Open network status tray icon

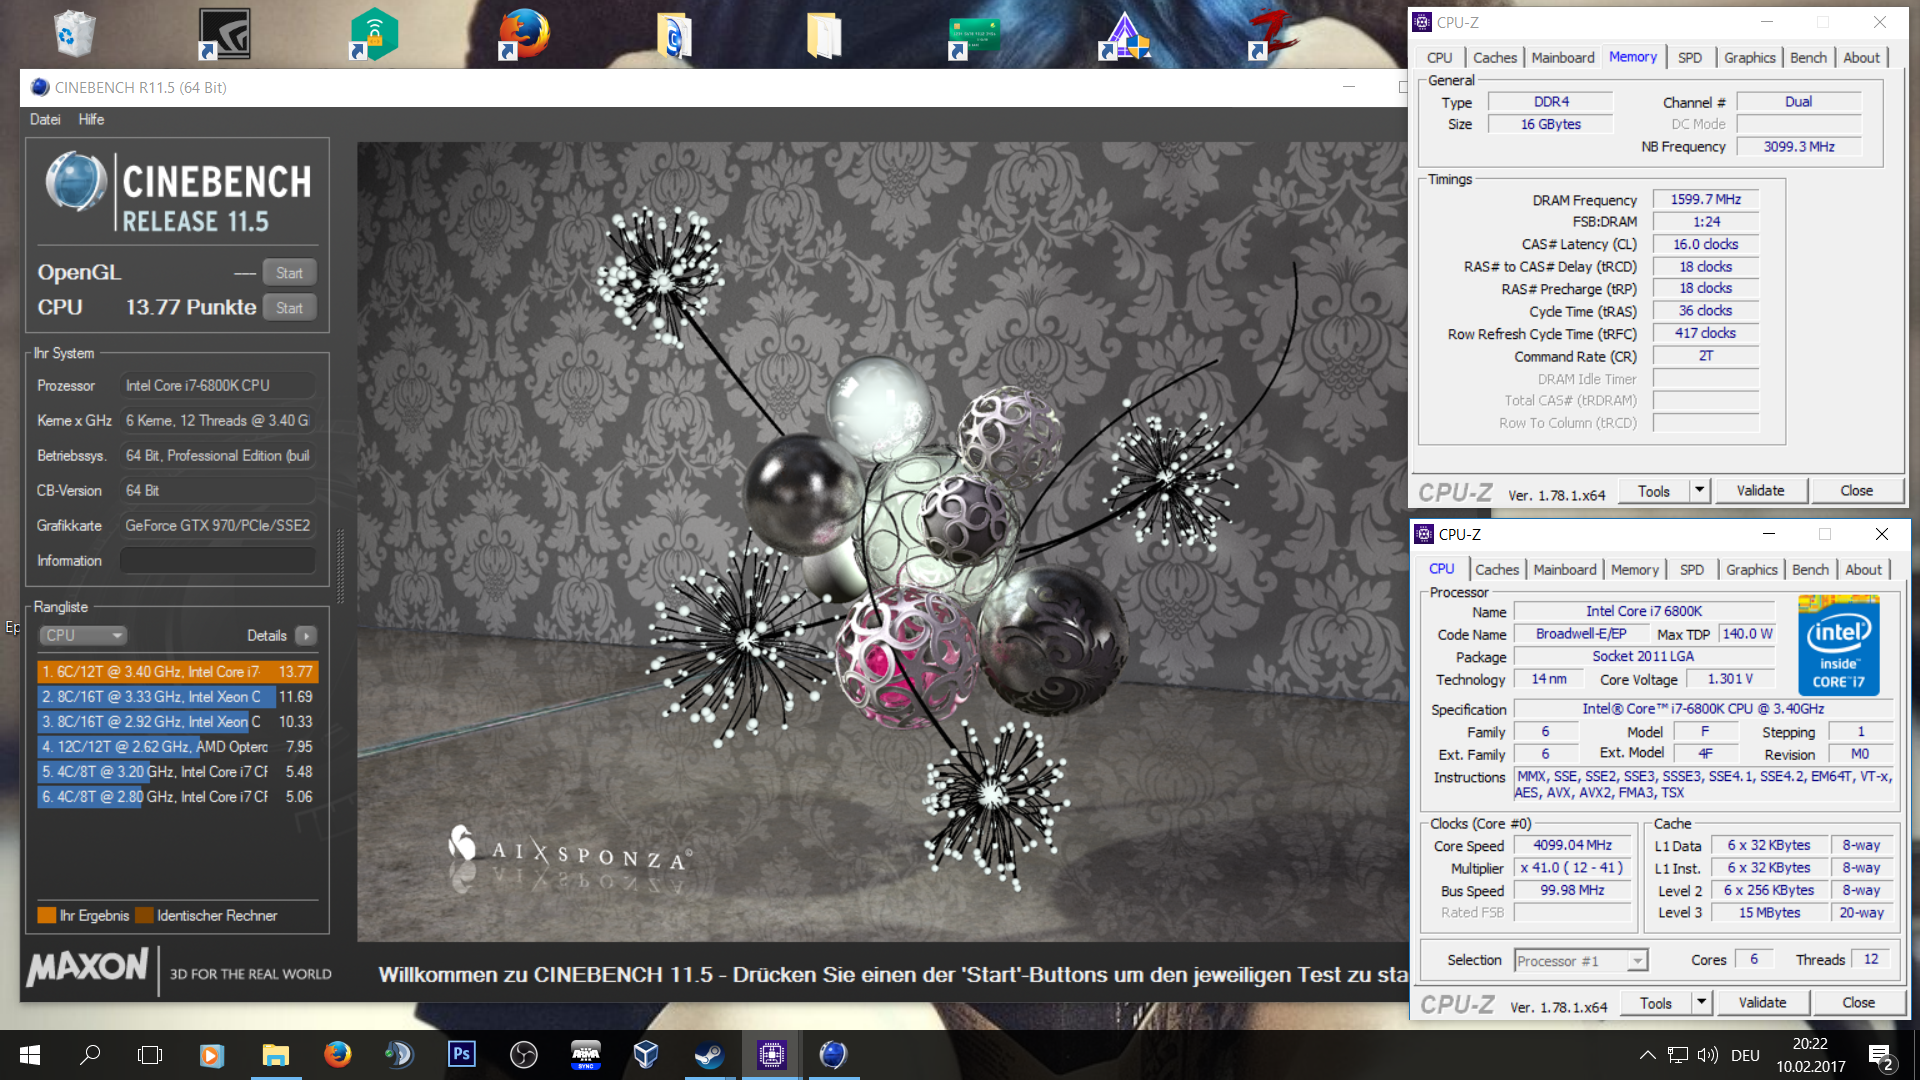pyautogui.click(x=1678, y=1055)
